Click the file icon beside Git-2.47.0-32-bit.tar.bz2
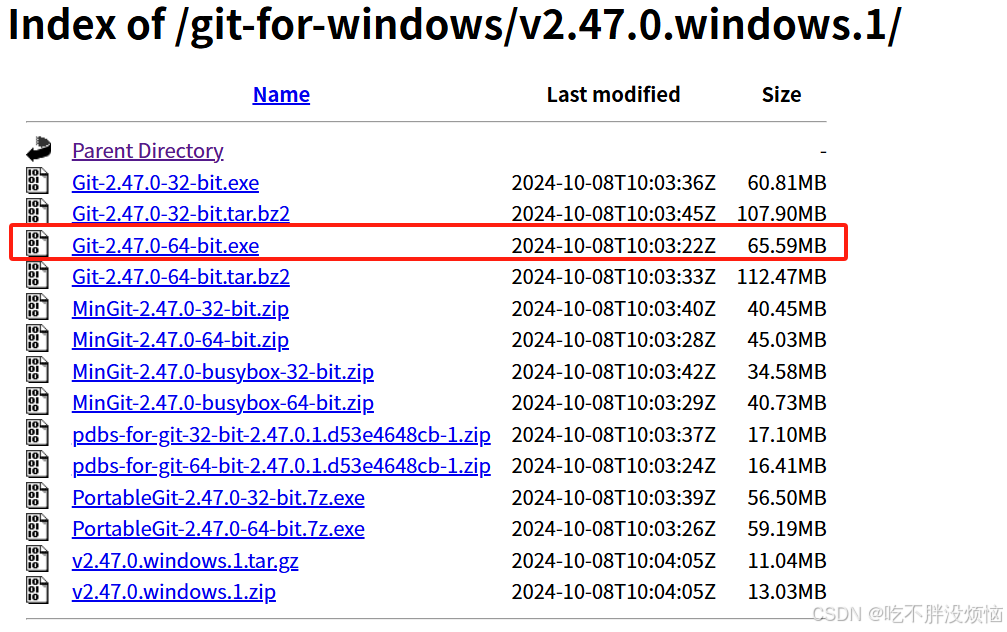Viewport: 1007px width, 632px height. [37, 211]
